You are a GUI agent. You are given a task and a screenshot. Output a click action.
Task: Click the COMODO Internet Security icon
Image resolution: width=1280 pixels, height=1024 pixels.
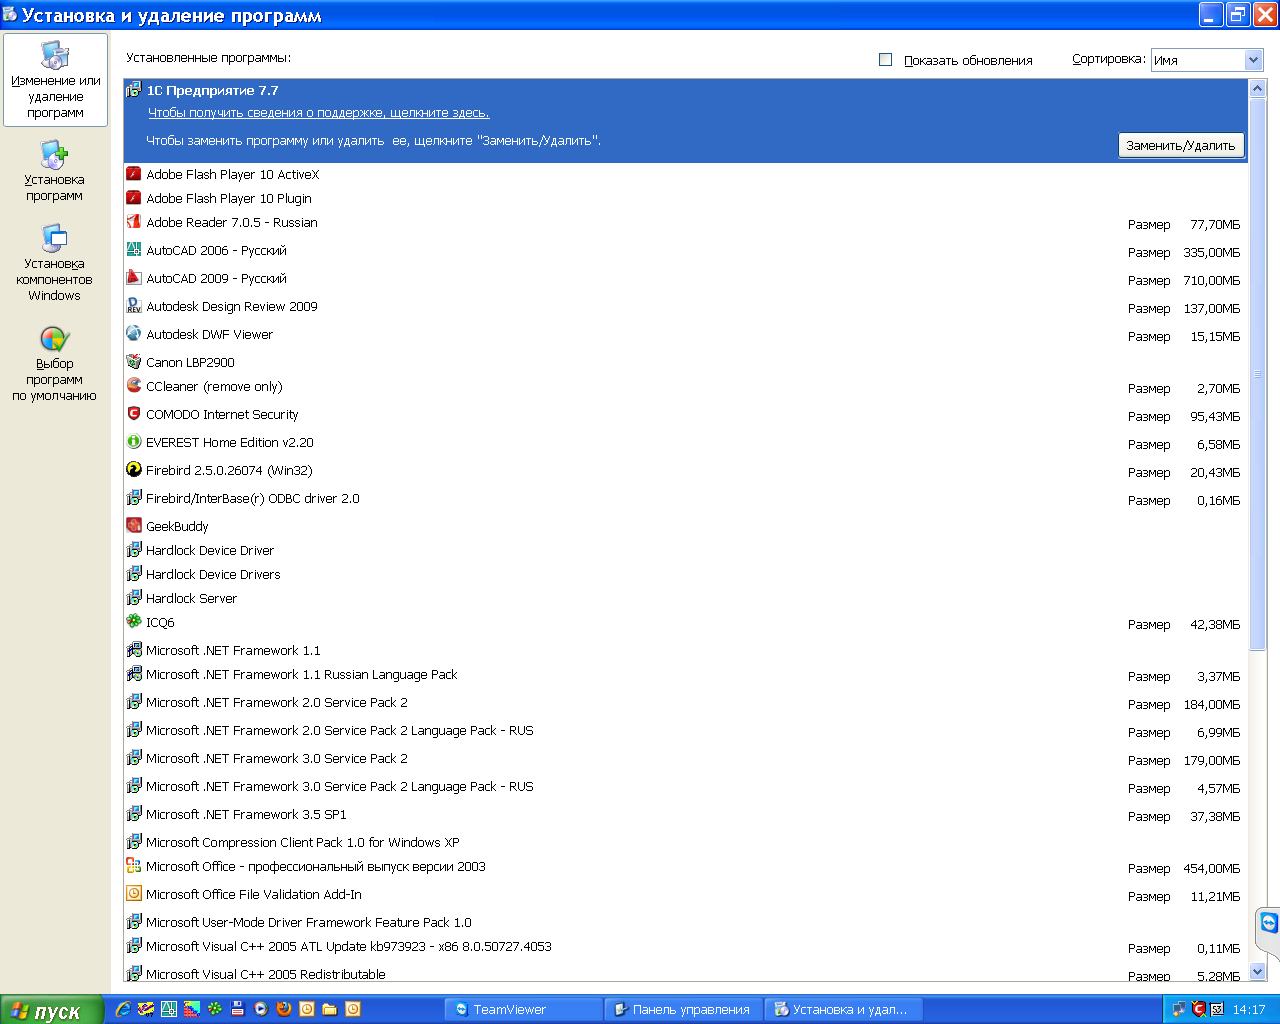click(134, 414)
